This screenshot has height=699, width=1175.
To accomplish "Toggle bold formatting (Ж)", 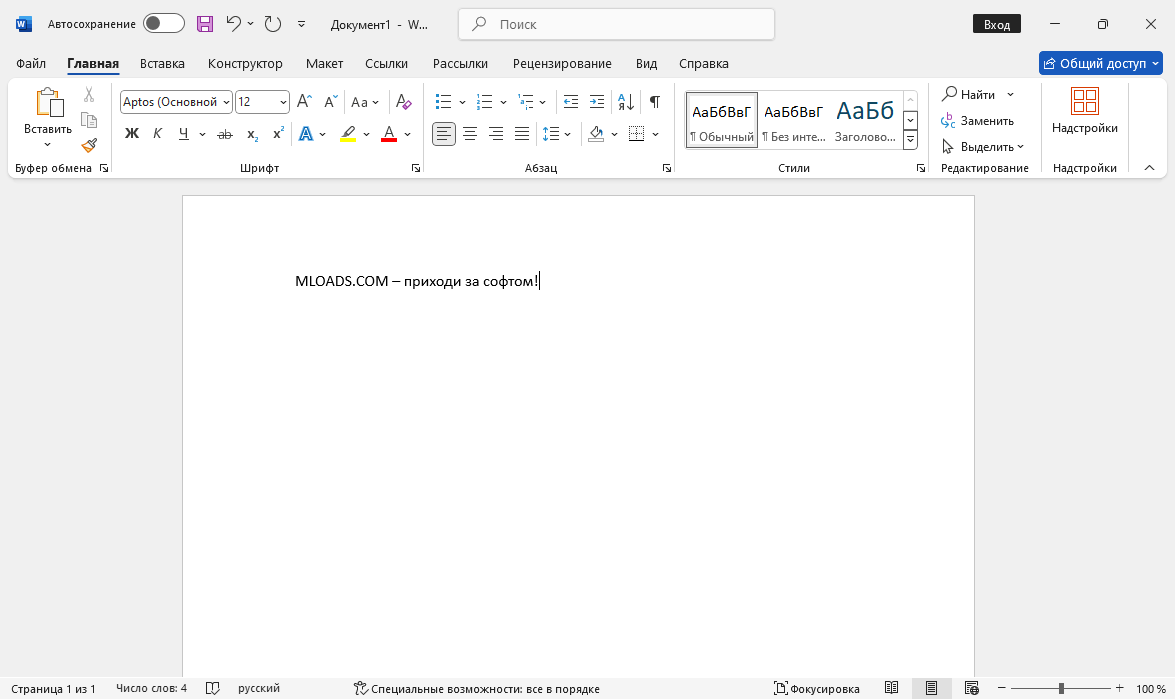I will pyautogui.click(x=132, y=134).
